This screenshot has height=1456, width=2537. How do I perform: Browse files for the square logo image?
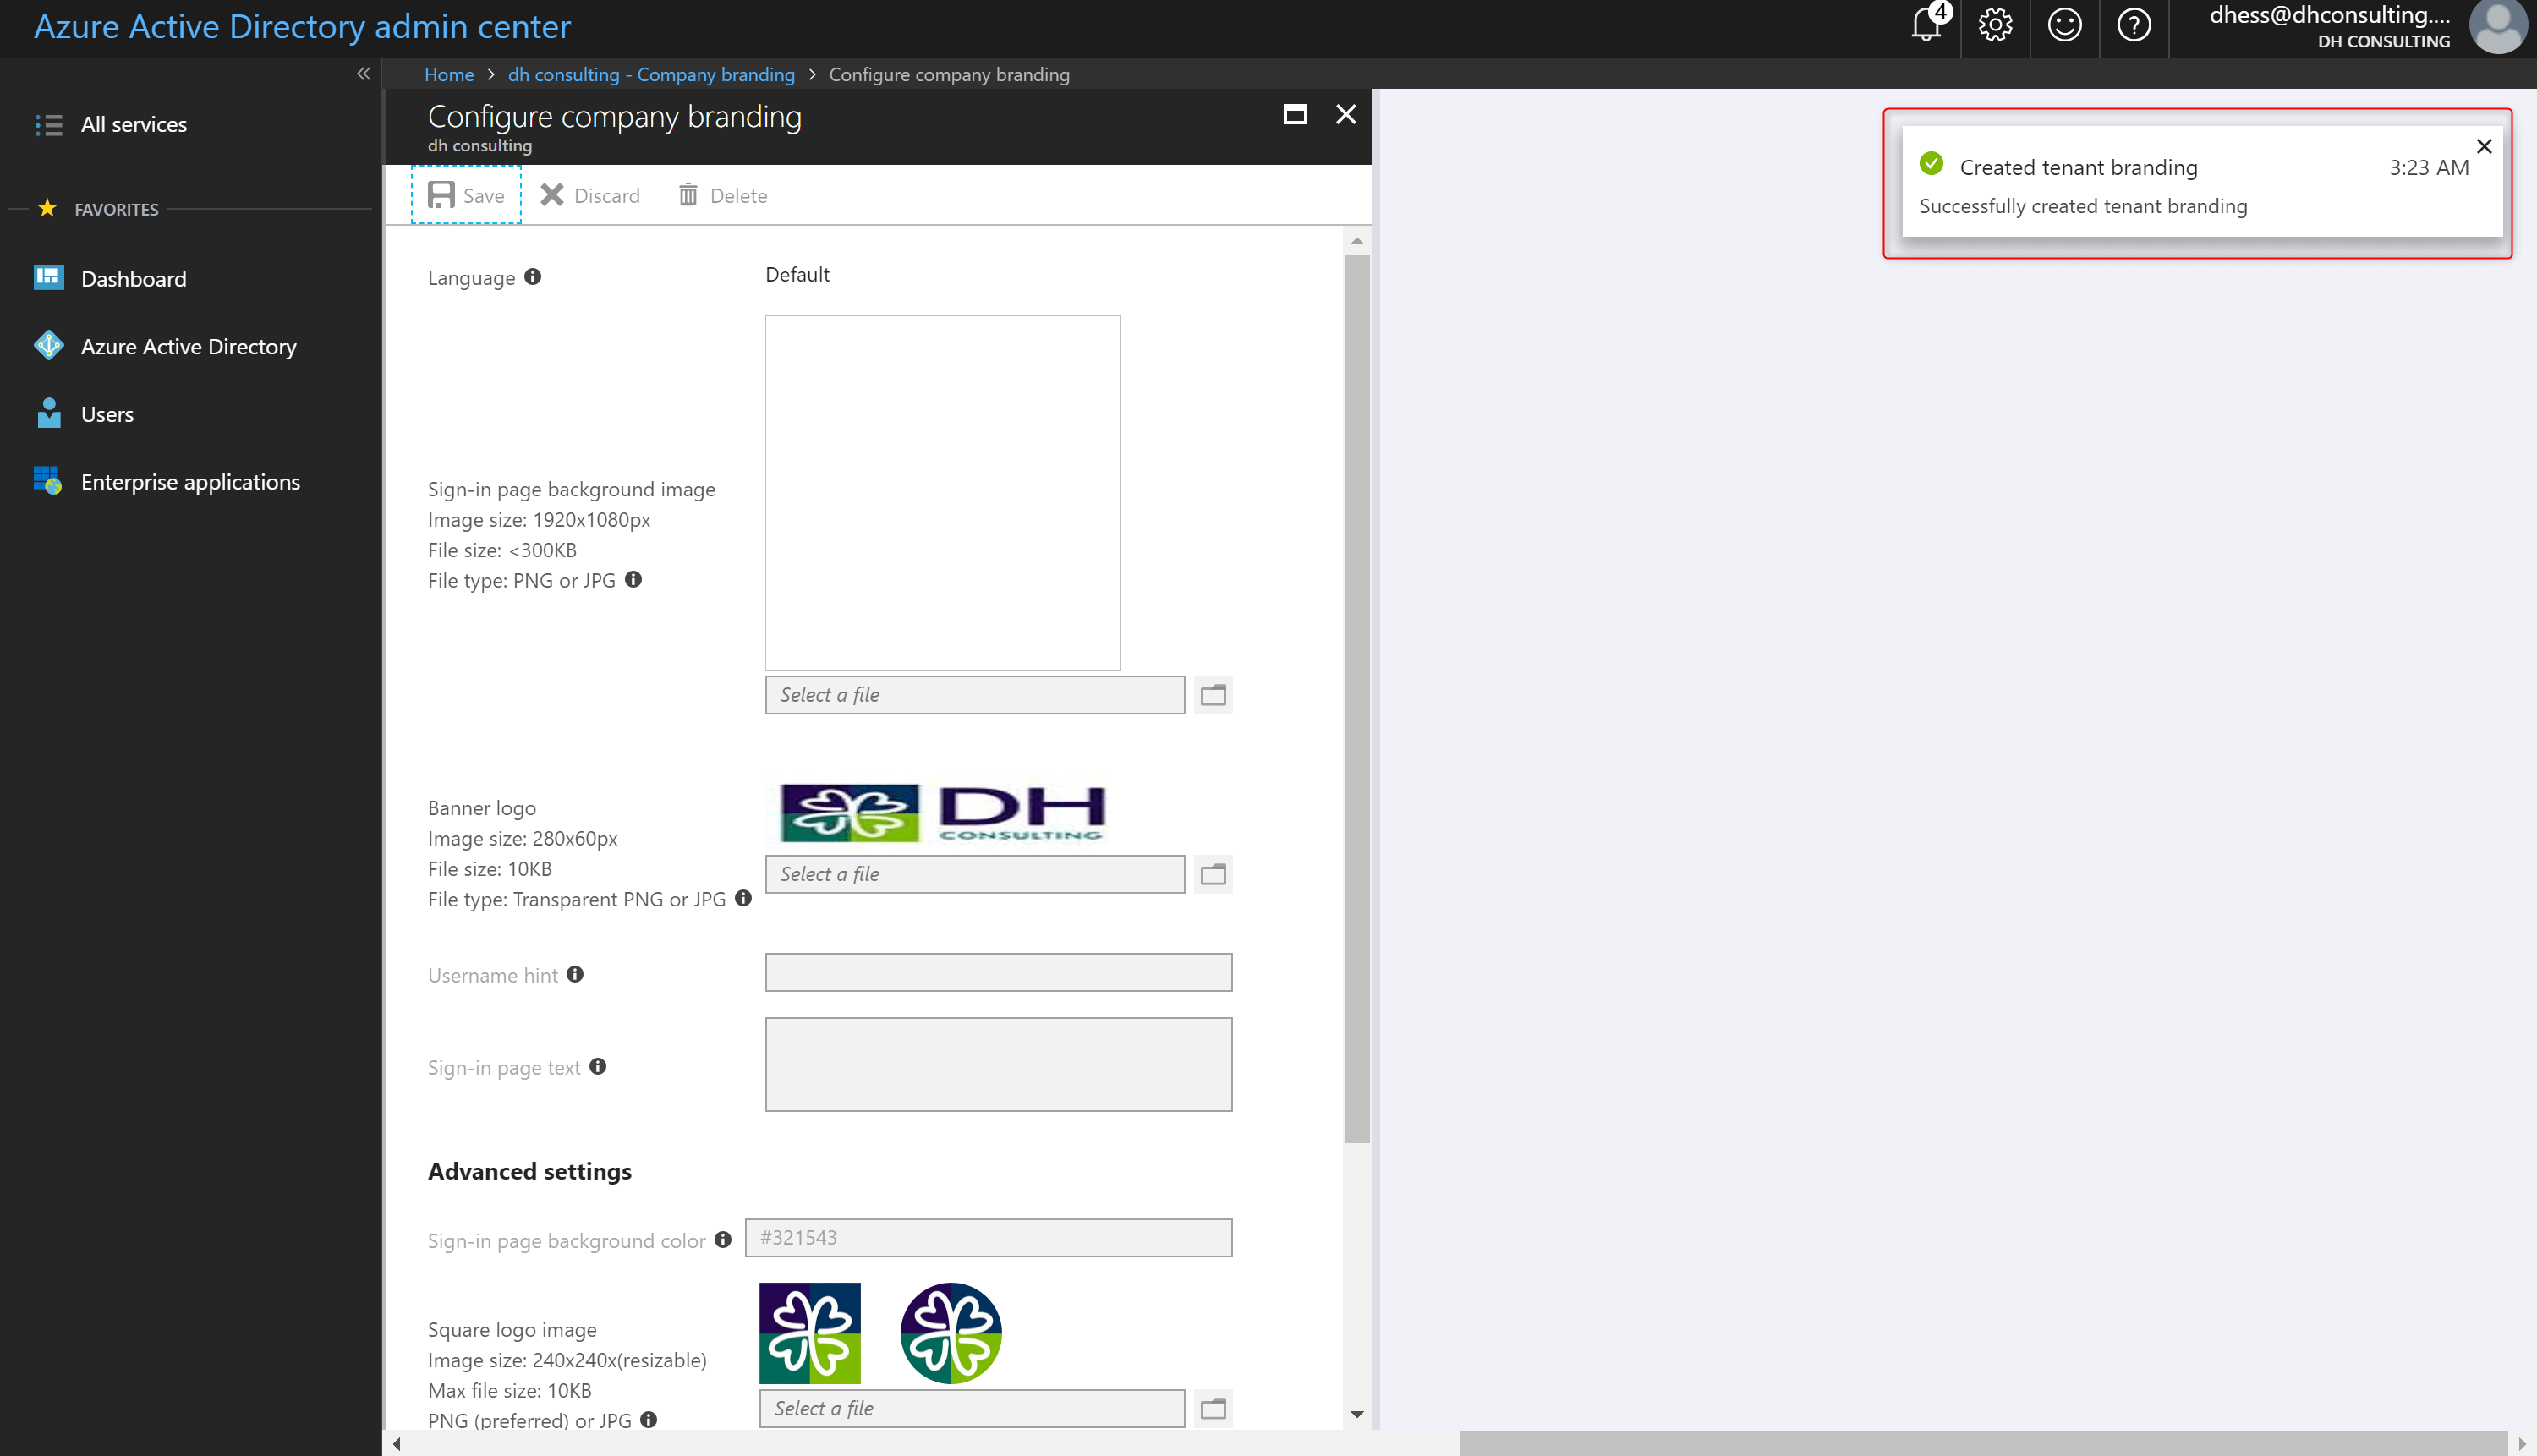pyautogui.click(x=1212, y=1407)
